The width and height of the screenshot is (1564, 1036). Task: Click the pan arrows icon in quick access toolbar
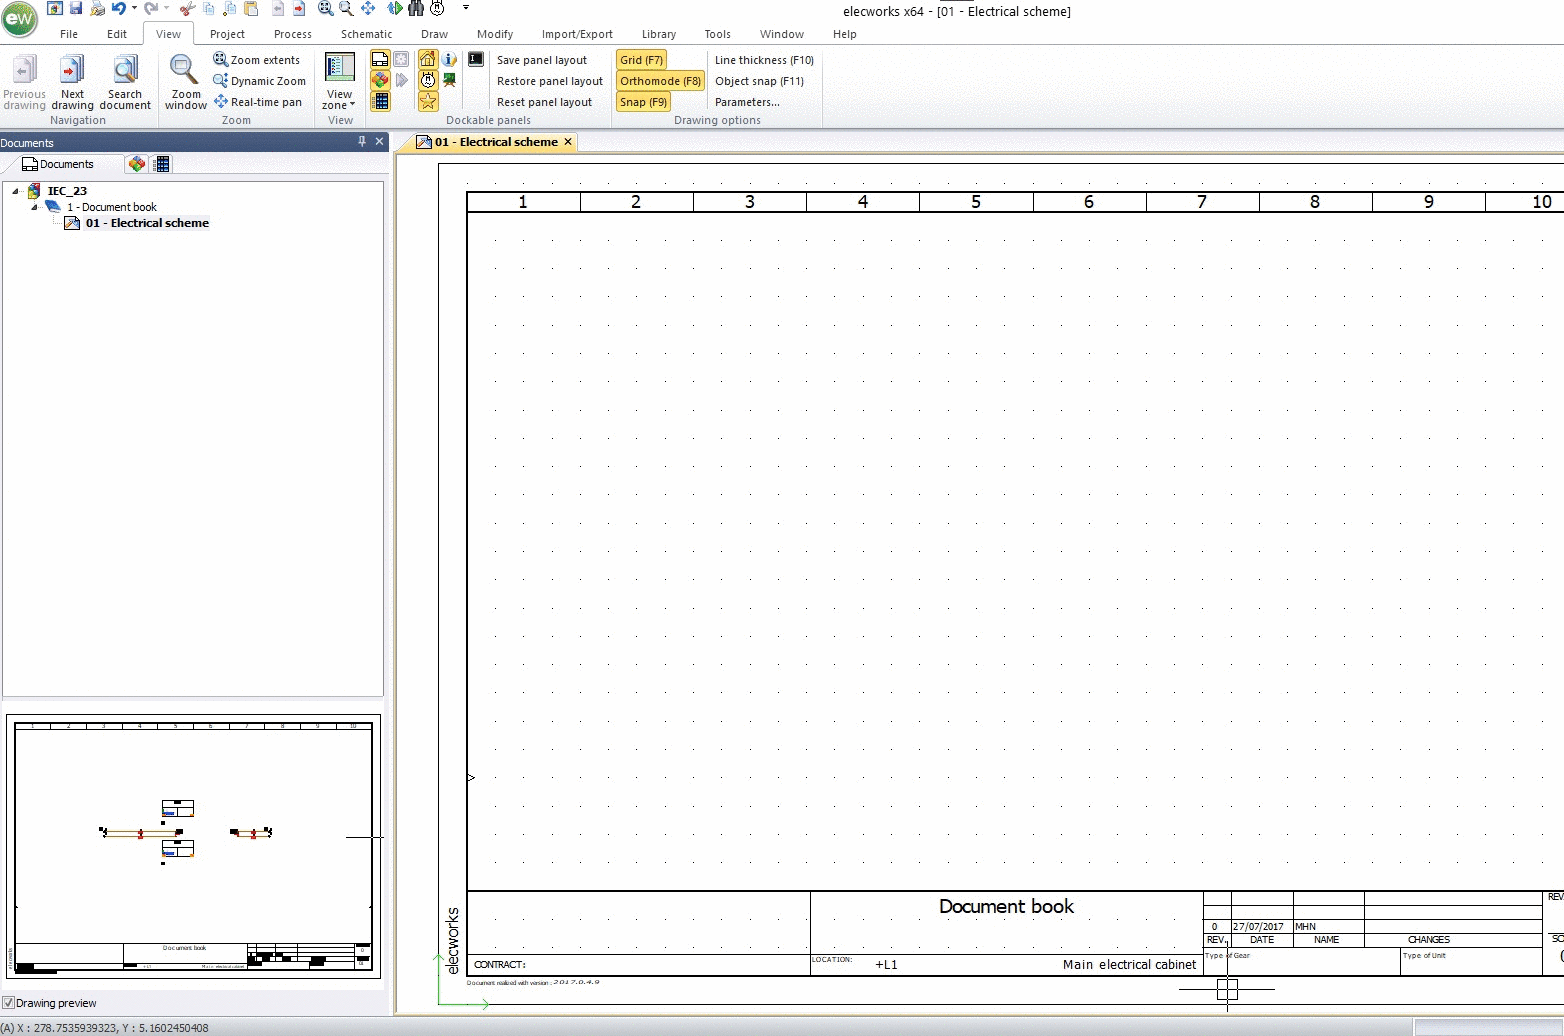coord(368,8)
